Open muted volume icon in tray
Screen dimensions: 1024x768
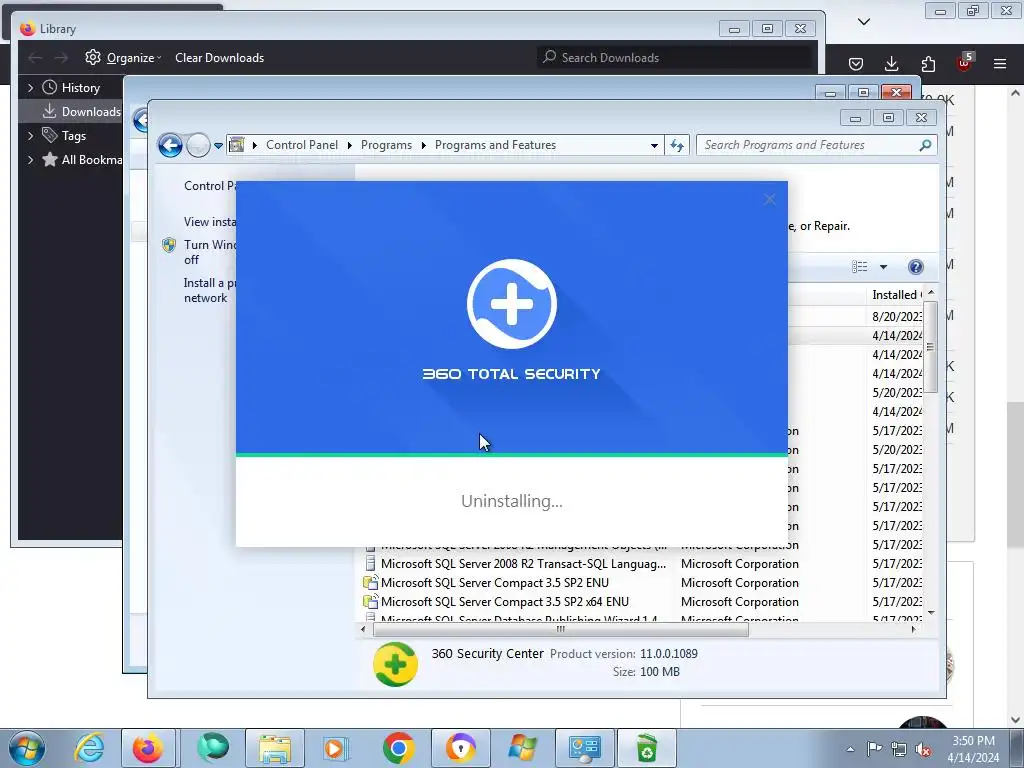coord(923,749)
